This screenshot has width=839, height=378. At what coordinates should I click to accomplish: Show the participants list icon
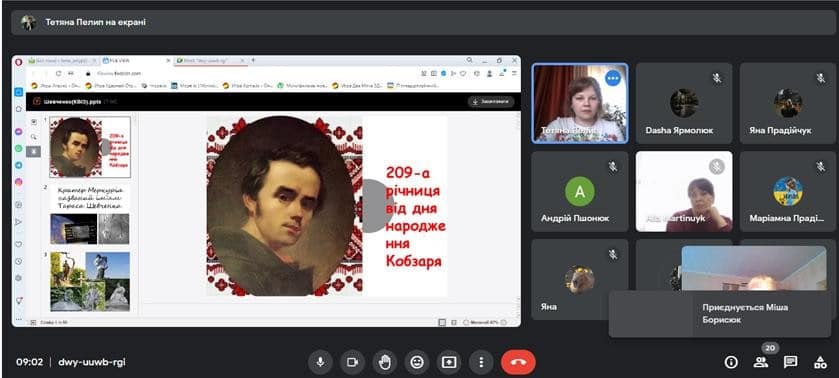point(760,362)
